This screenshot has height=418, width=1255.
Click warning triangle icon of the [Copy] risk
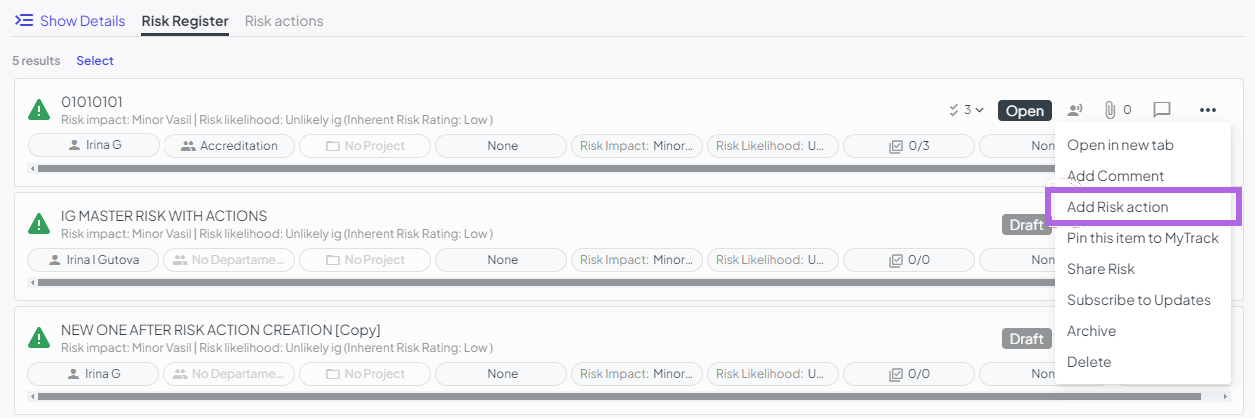pyautogui.click(x=39, y=337)
